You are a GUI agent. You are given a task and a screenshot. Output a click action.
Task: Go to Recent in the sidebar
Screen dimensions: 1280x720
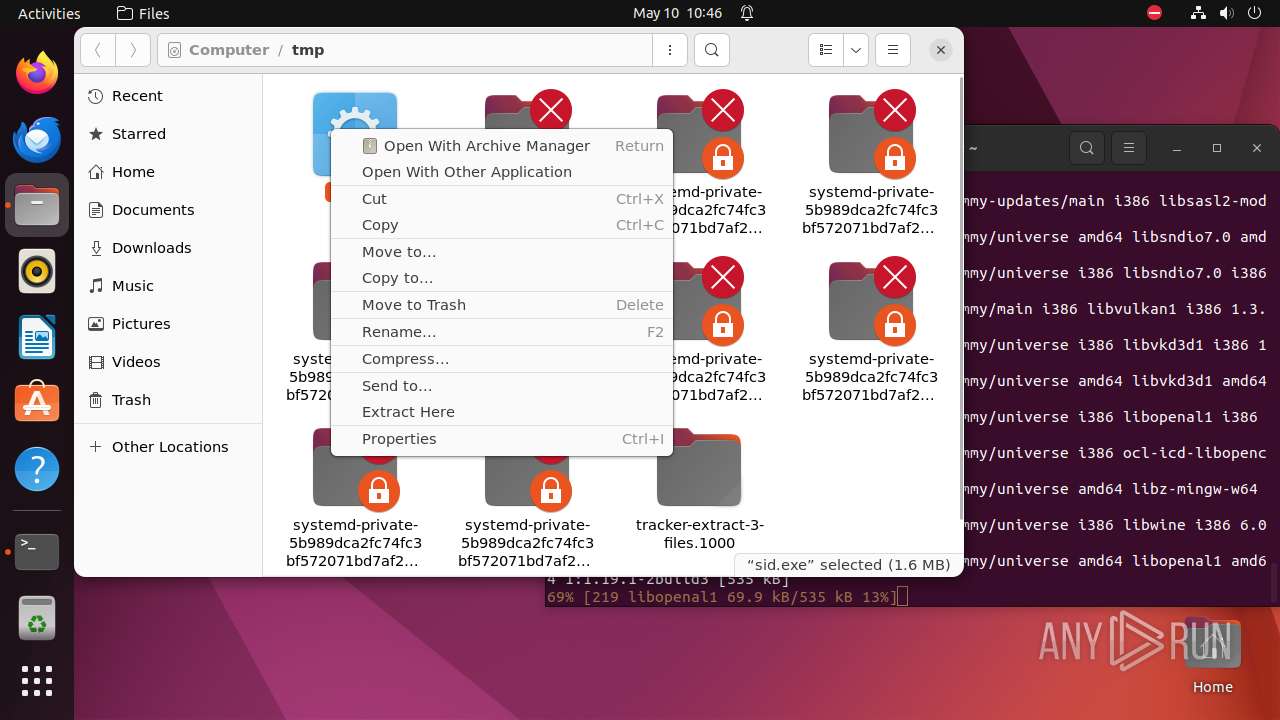pos(168,96)
